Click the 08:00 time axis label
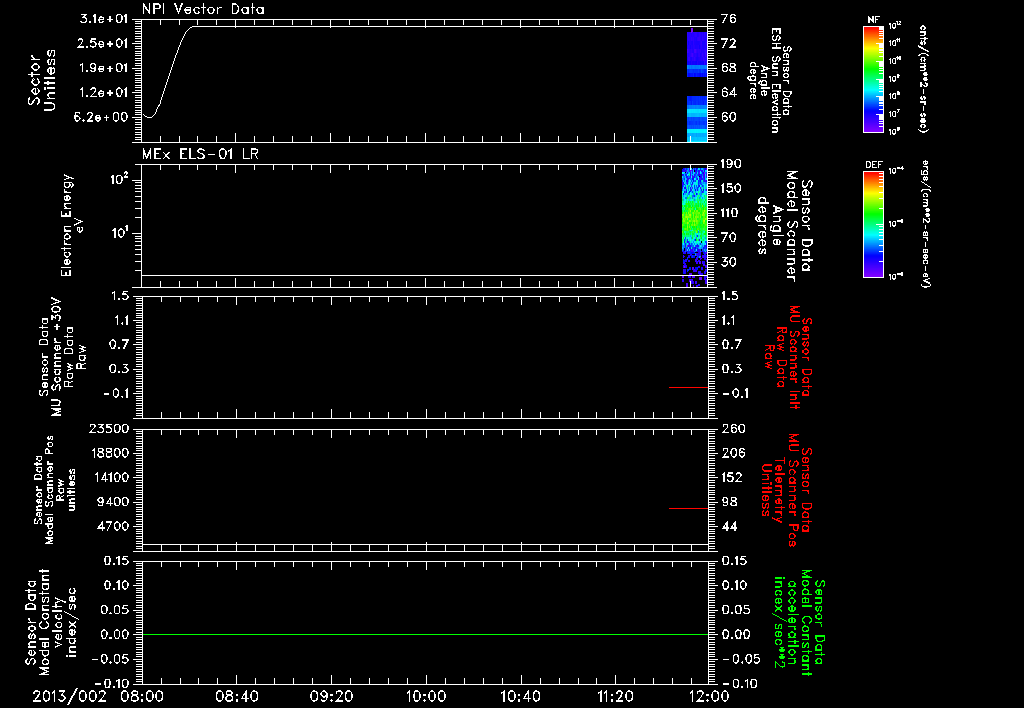This screenshot has width=1024, height=708. [144, 696]
